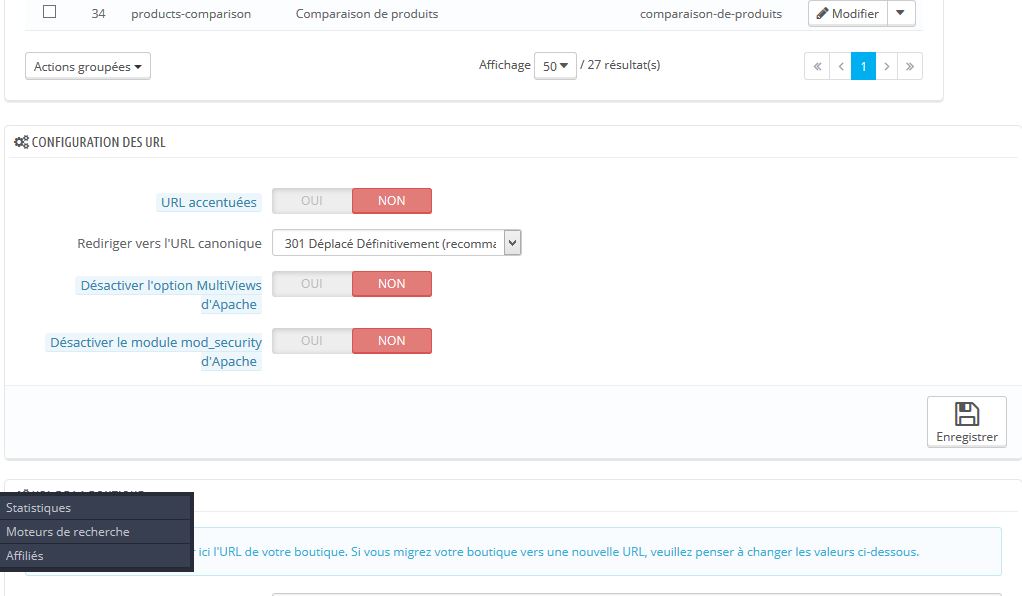Check the products-comparison row checkbox
The image size is (1022, 596).
click(50, 12)
